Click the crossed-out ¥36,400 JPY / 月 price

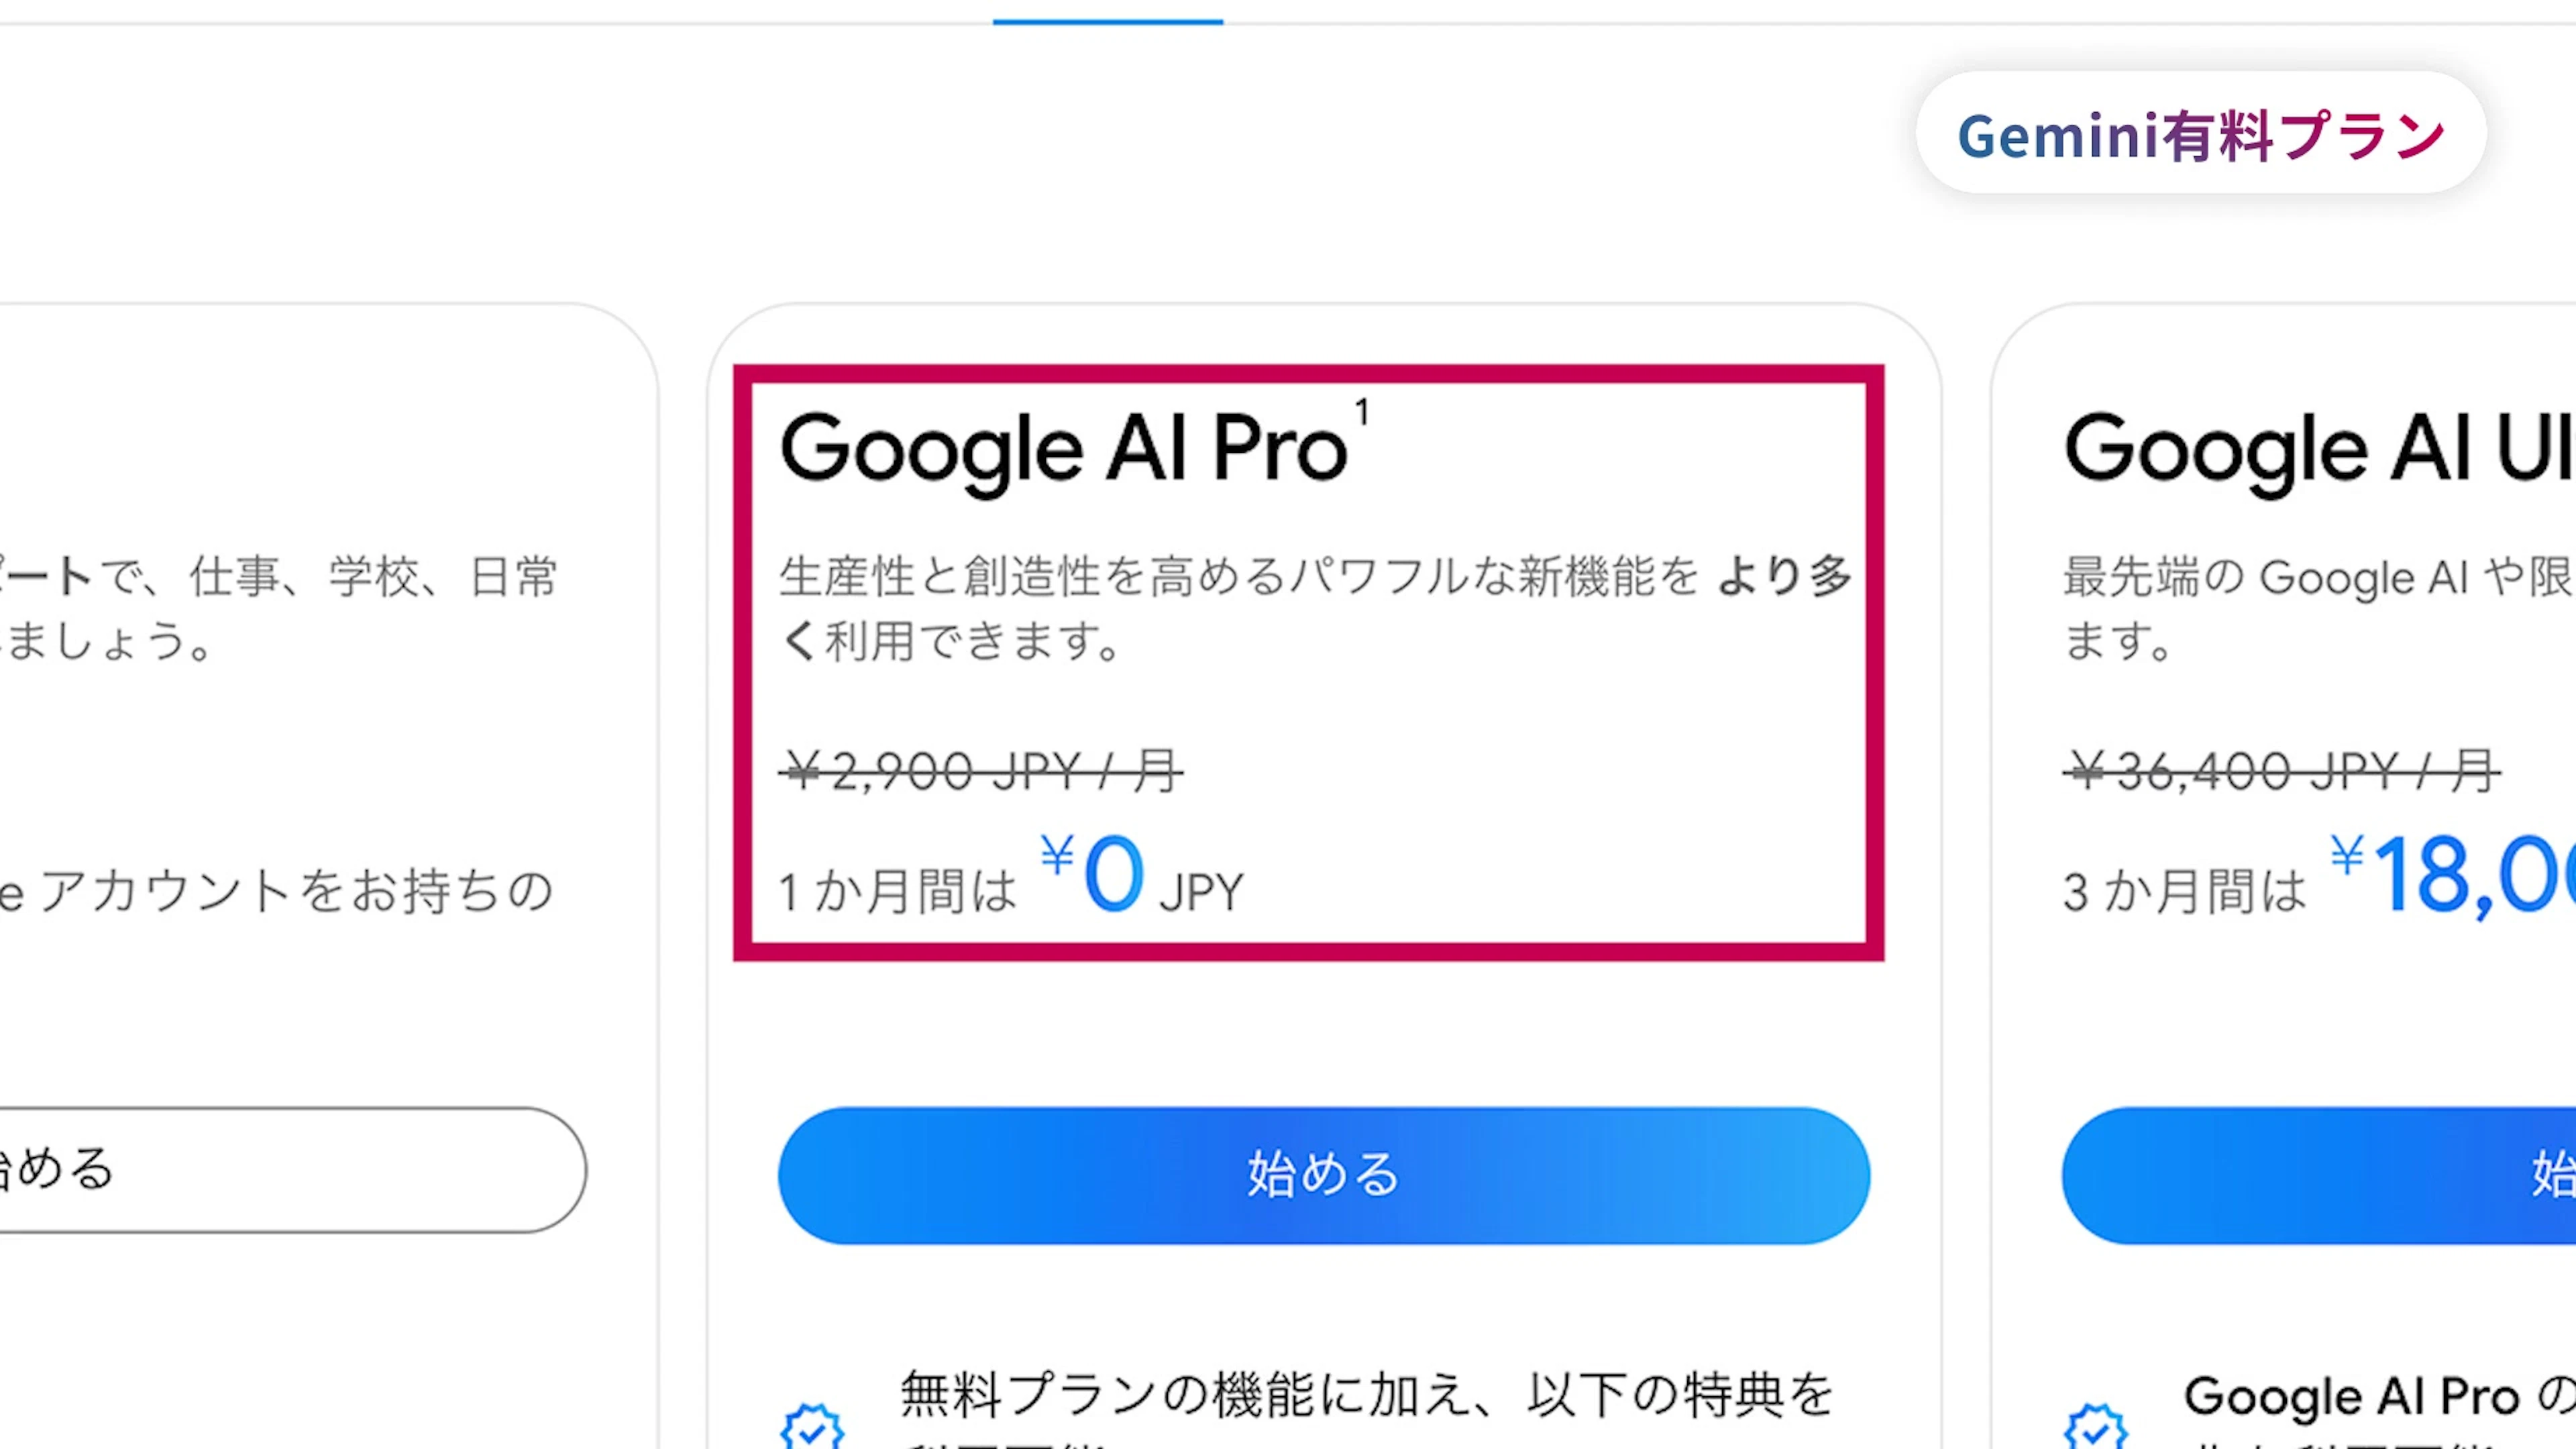pos(2280,771)
